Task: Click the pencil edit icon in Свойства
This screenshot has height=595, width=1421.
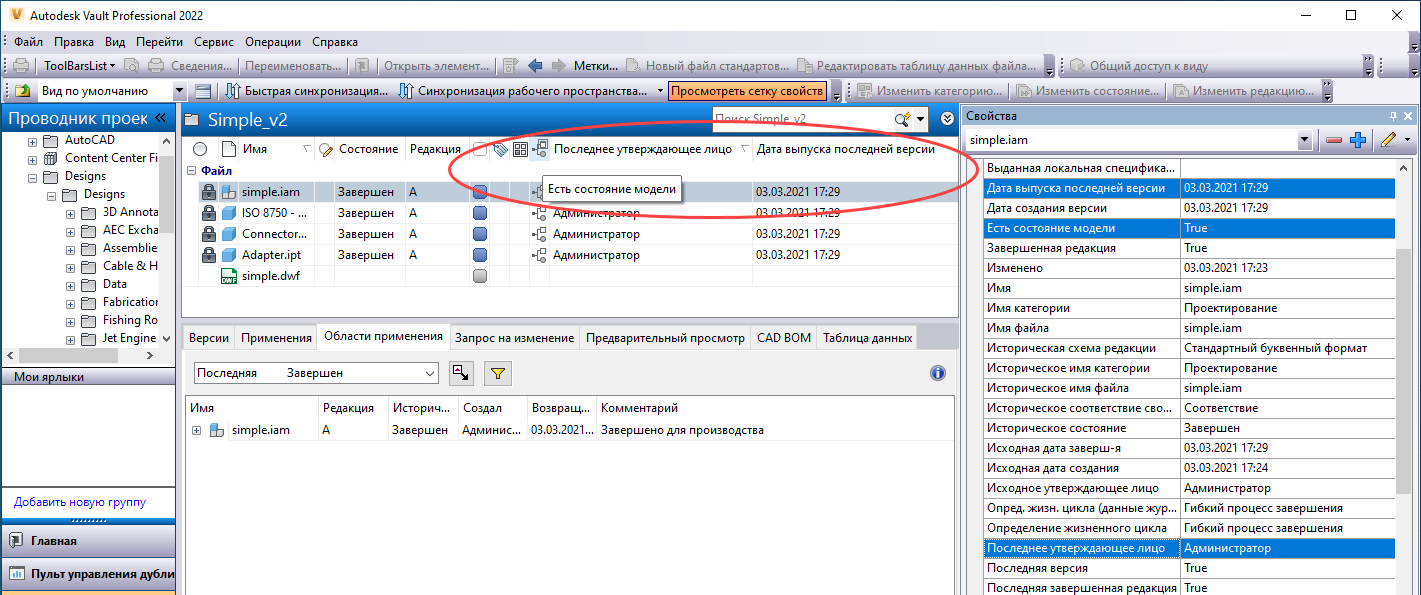Action: click(1388, 140)
